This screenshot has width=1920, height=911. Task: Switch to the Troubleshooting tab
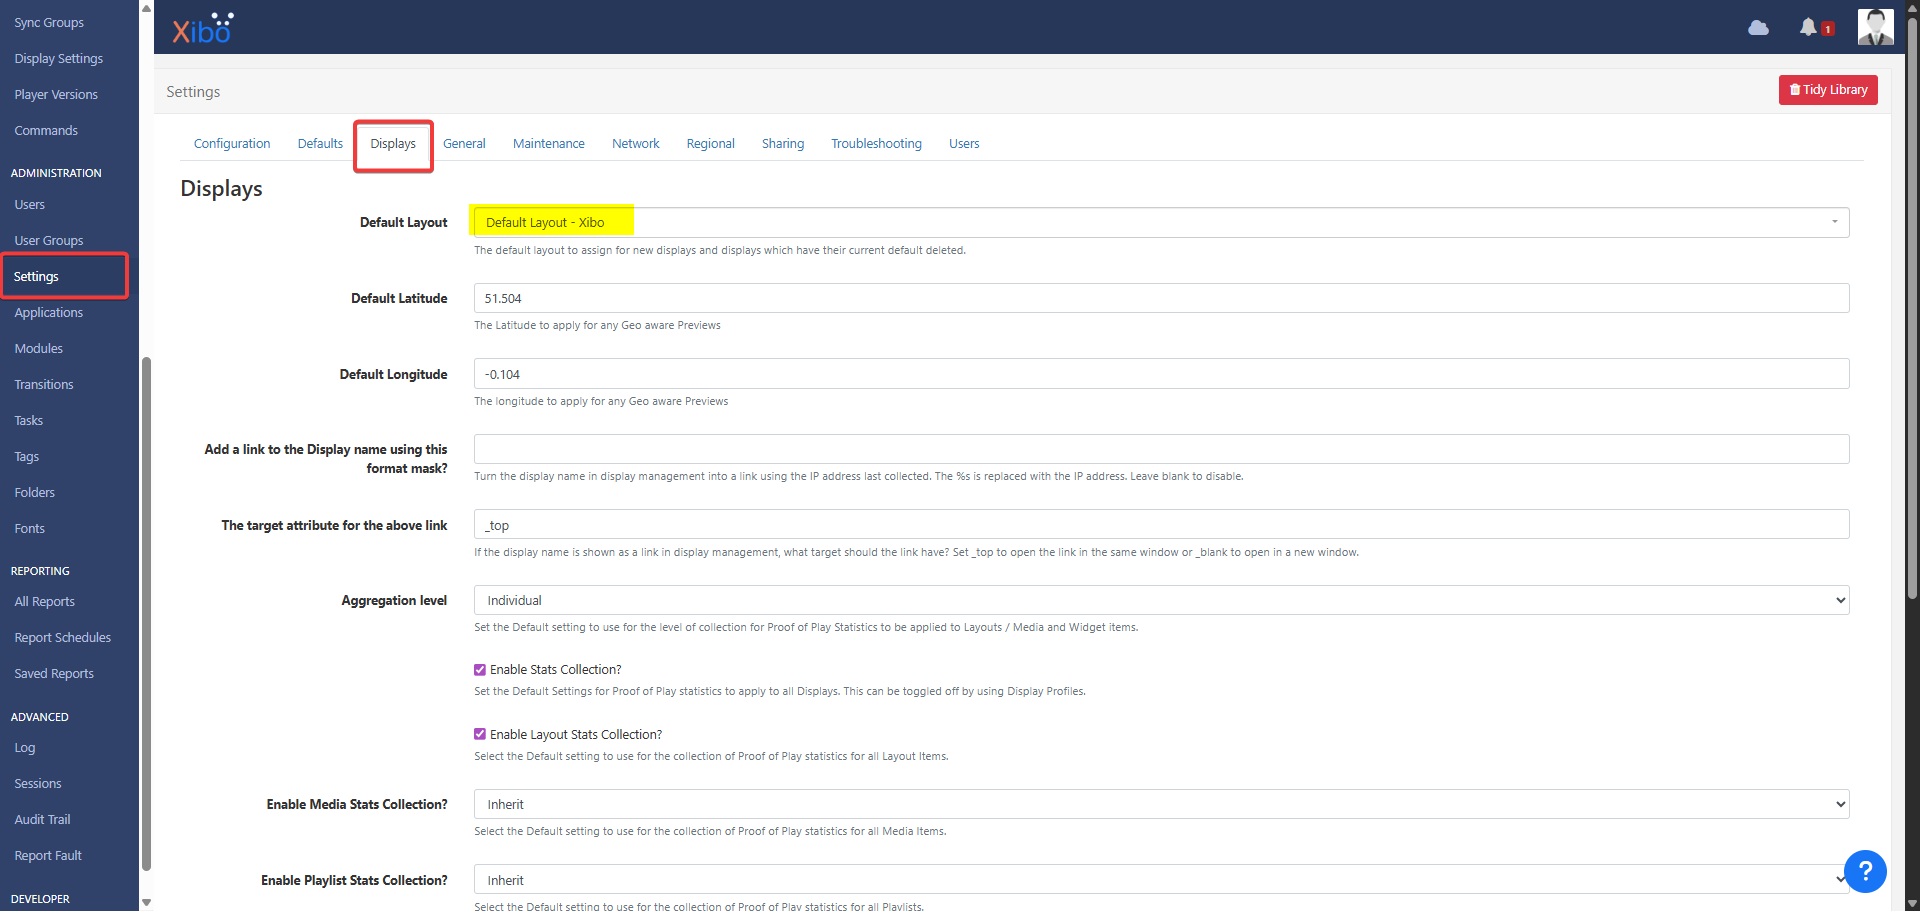pyautogui.click(x=876, y=144)
